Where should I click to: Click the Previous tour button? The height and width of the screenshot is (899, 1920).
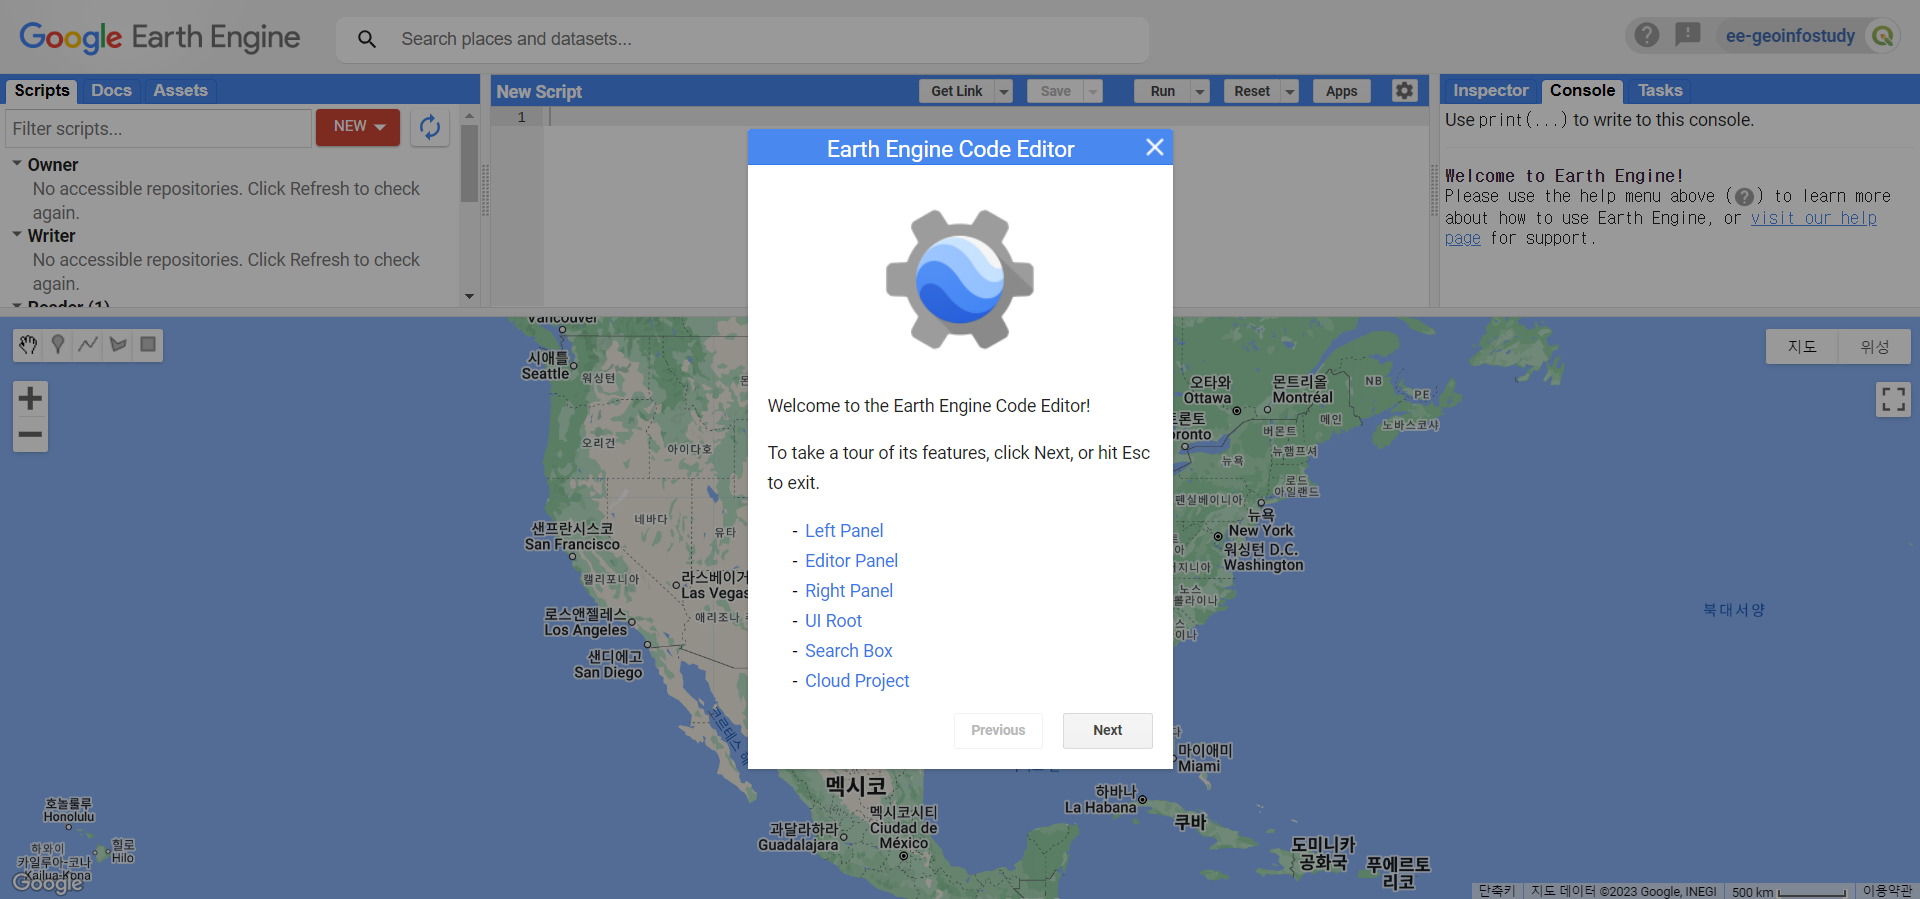998,730
